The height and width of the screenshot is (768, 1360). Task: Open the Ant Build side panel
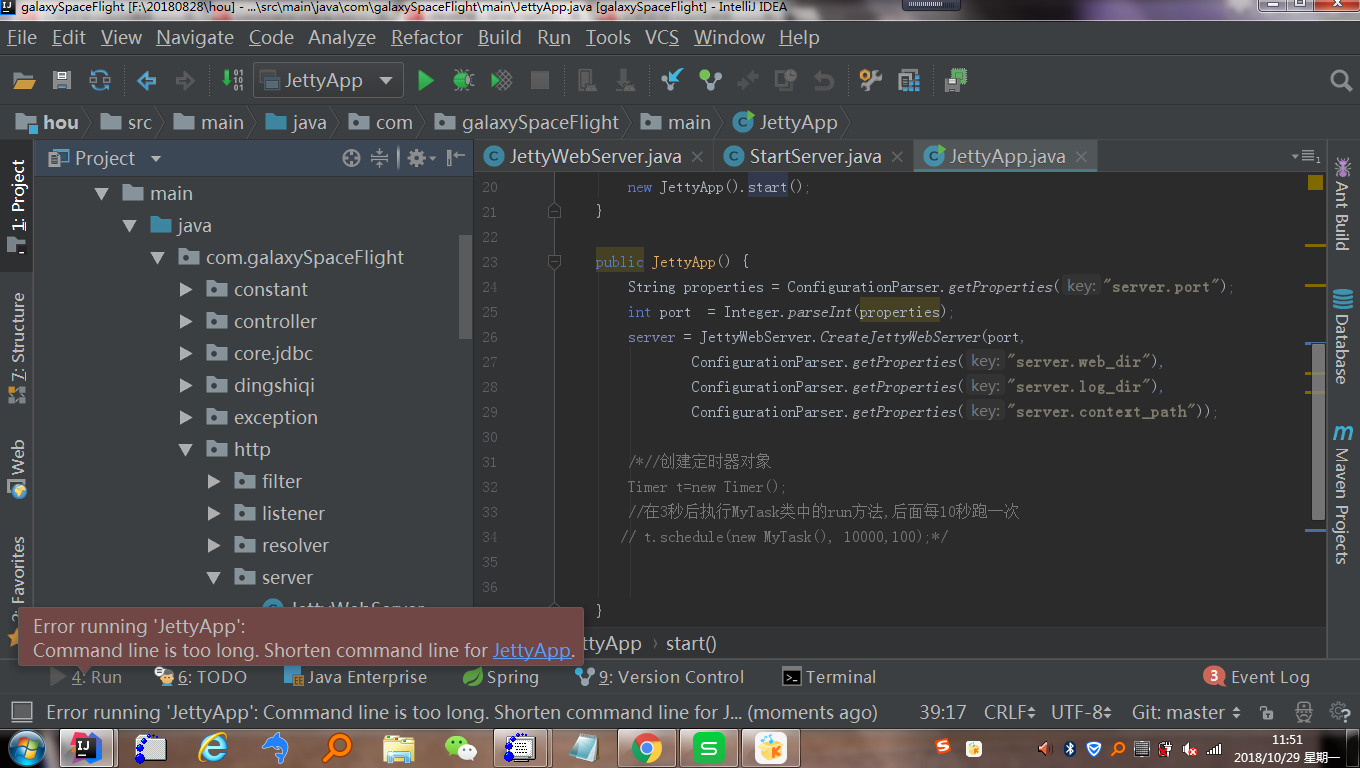tap(1342, 204)
